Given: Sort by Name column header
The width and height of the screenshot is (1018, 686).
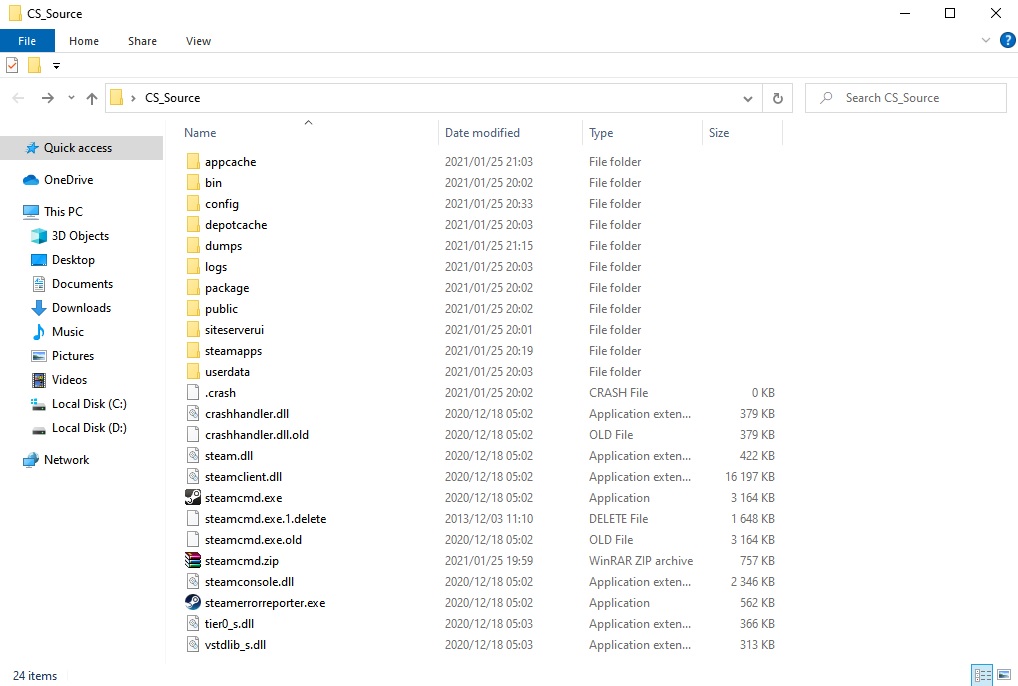Looking at the screenshot, I should pyautogui.click(x=308, y=132).
